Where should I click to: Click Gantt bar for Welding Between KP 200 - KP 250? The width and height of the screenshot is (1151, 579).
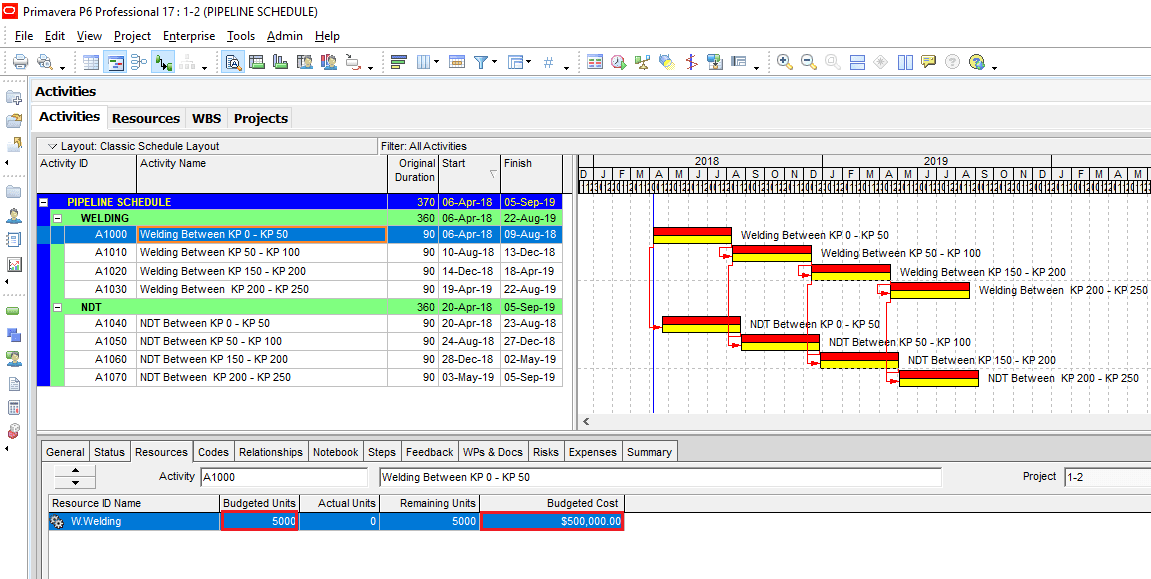coord(929,291)
